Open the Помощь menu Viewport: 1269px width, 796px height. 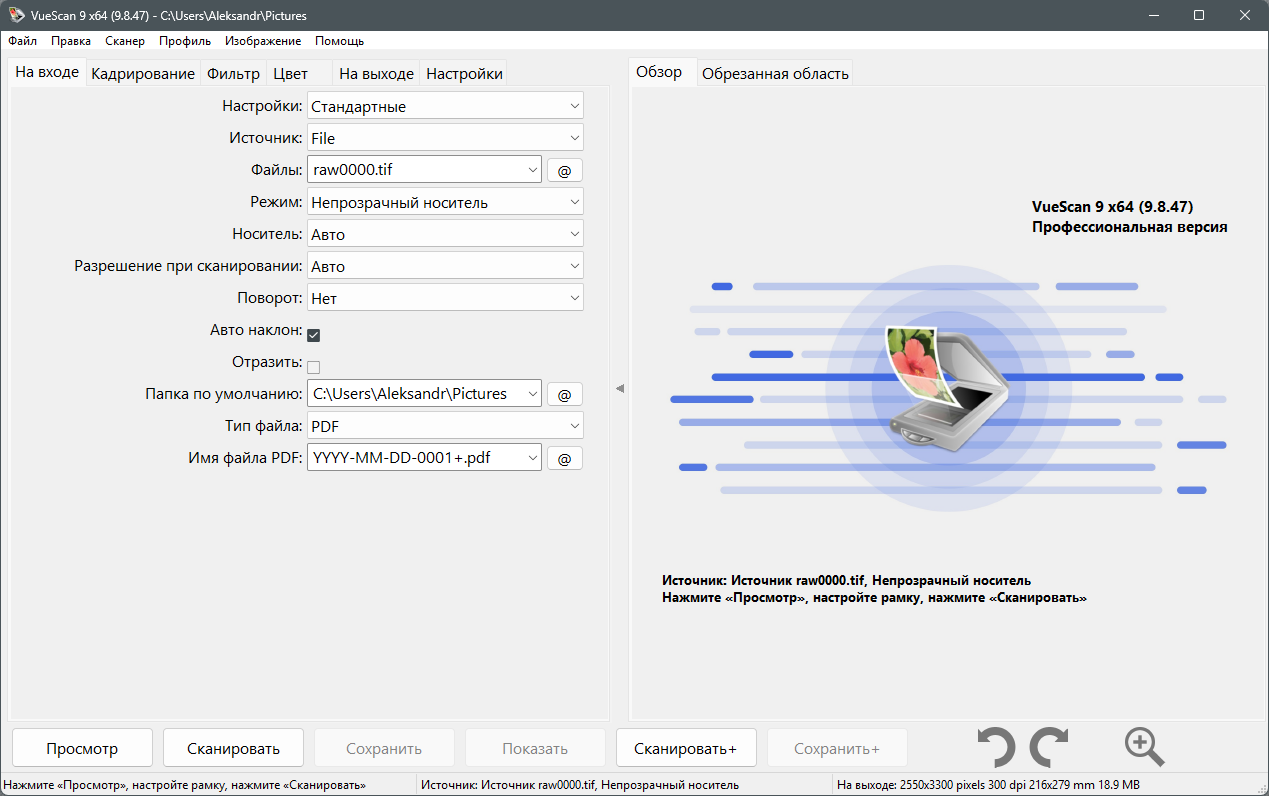click(339, 41)
